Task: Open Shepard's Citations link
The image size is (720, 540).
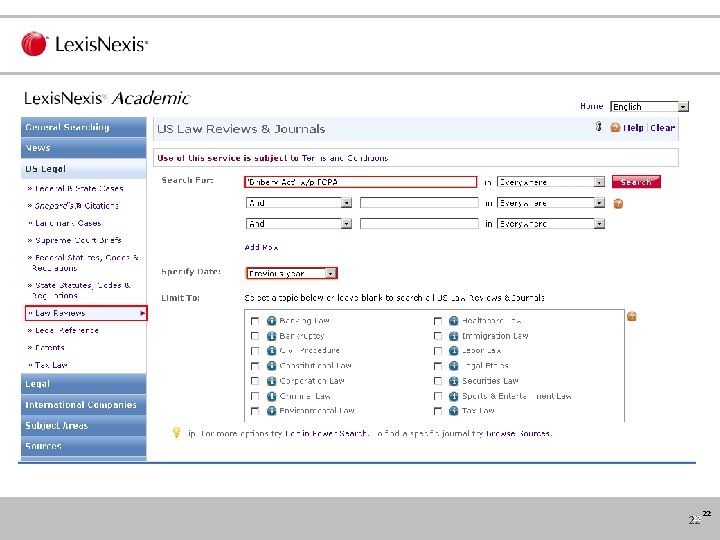Action: click(76, 206)
